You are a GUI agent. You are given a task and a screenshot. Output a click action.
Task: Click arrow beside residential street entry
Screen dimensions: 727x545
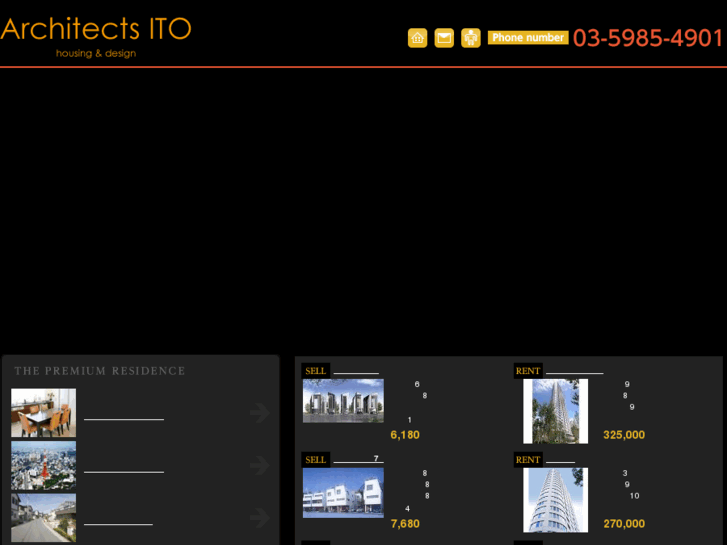click(x=260, y=518)
